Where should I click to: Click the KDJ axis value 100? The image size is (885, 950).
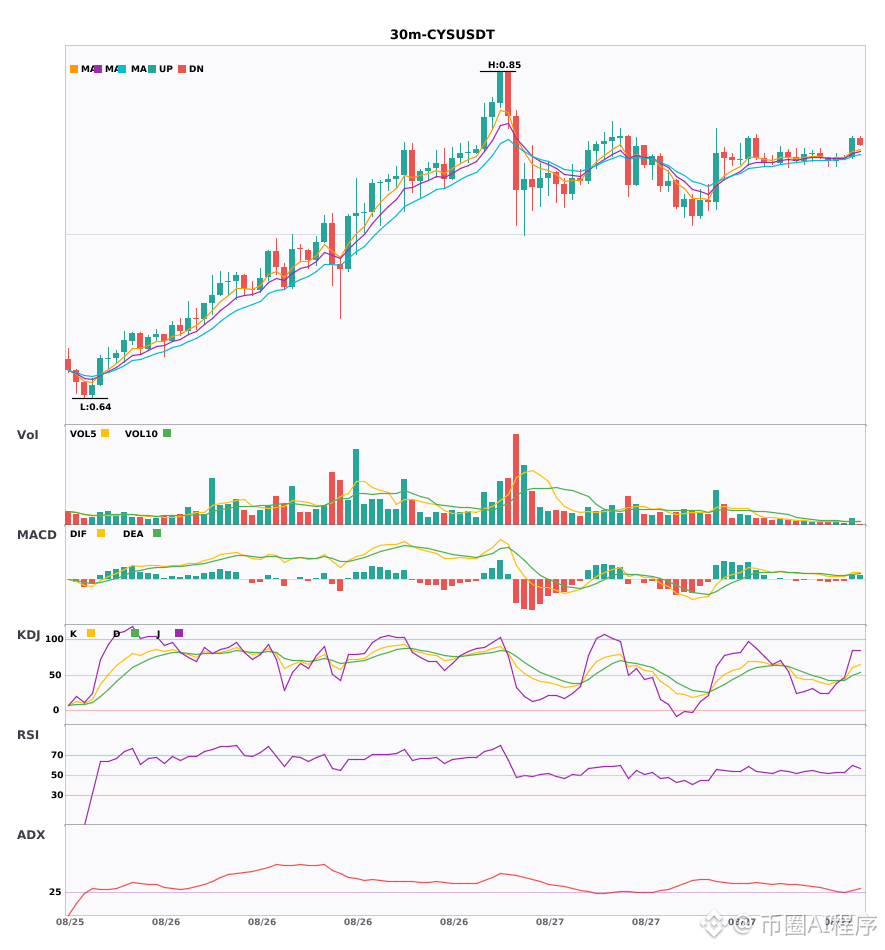point(55,639)
